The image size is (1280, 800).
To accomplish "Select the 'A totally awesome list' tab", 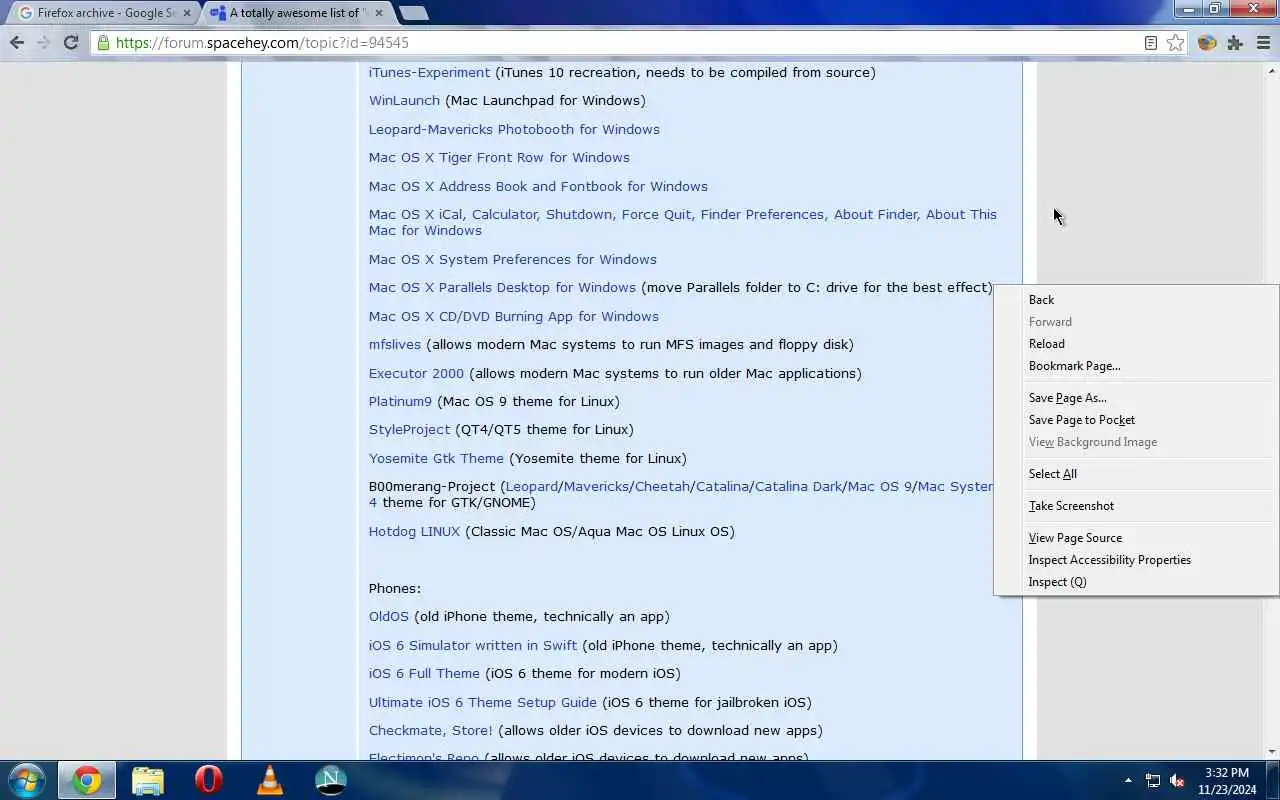I will point(296,13).
